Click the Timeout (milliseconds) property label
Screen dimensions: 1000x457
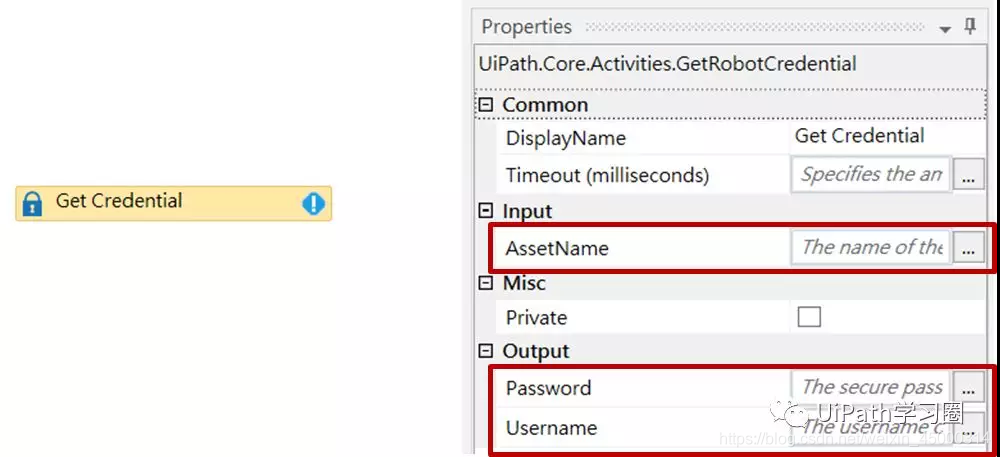[x=607, y=175]
